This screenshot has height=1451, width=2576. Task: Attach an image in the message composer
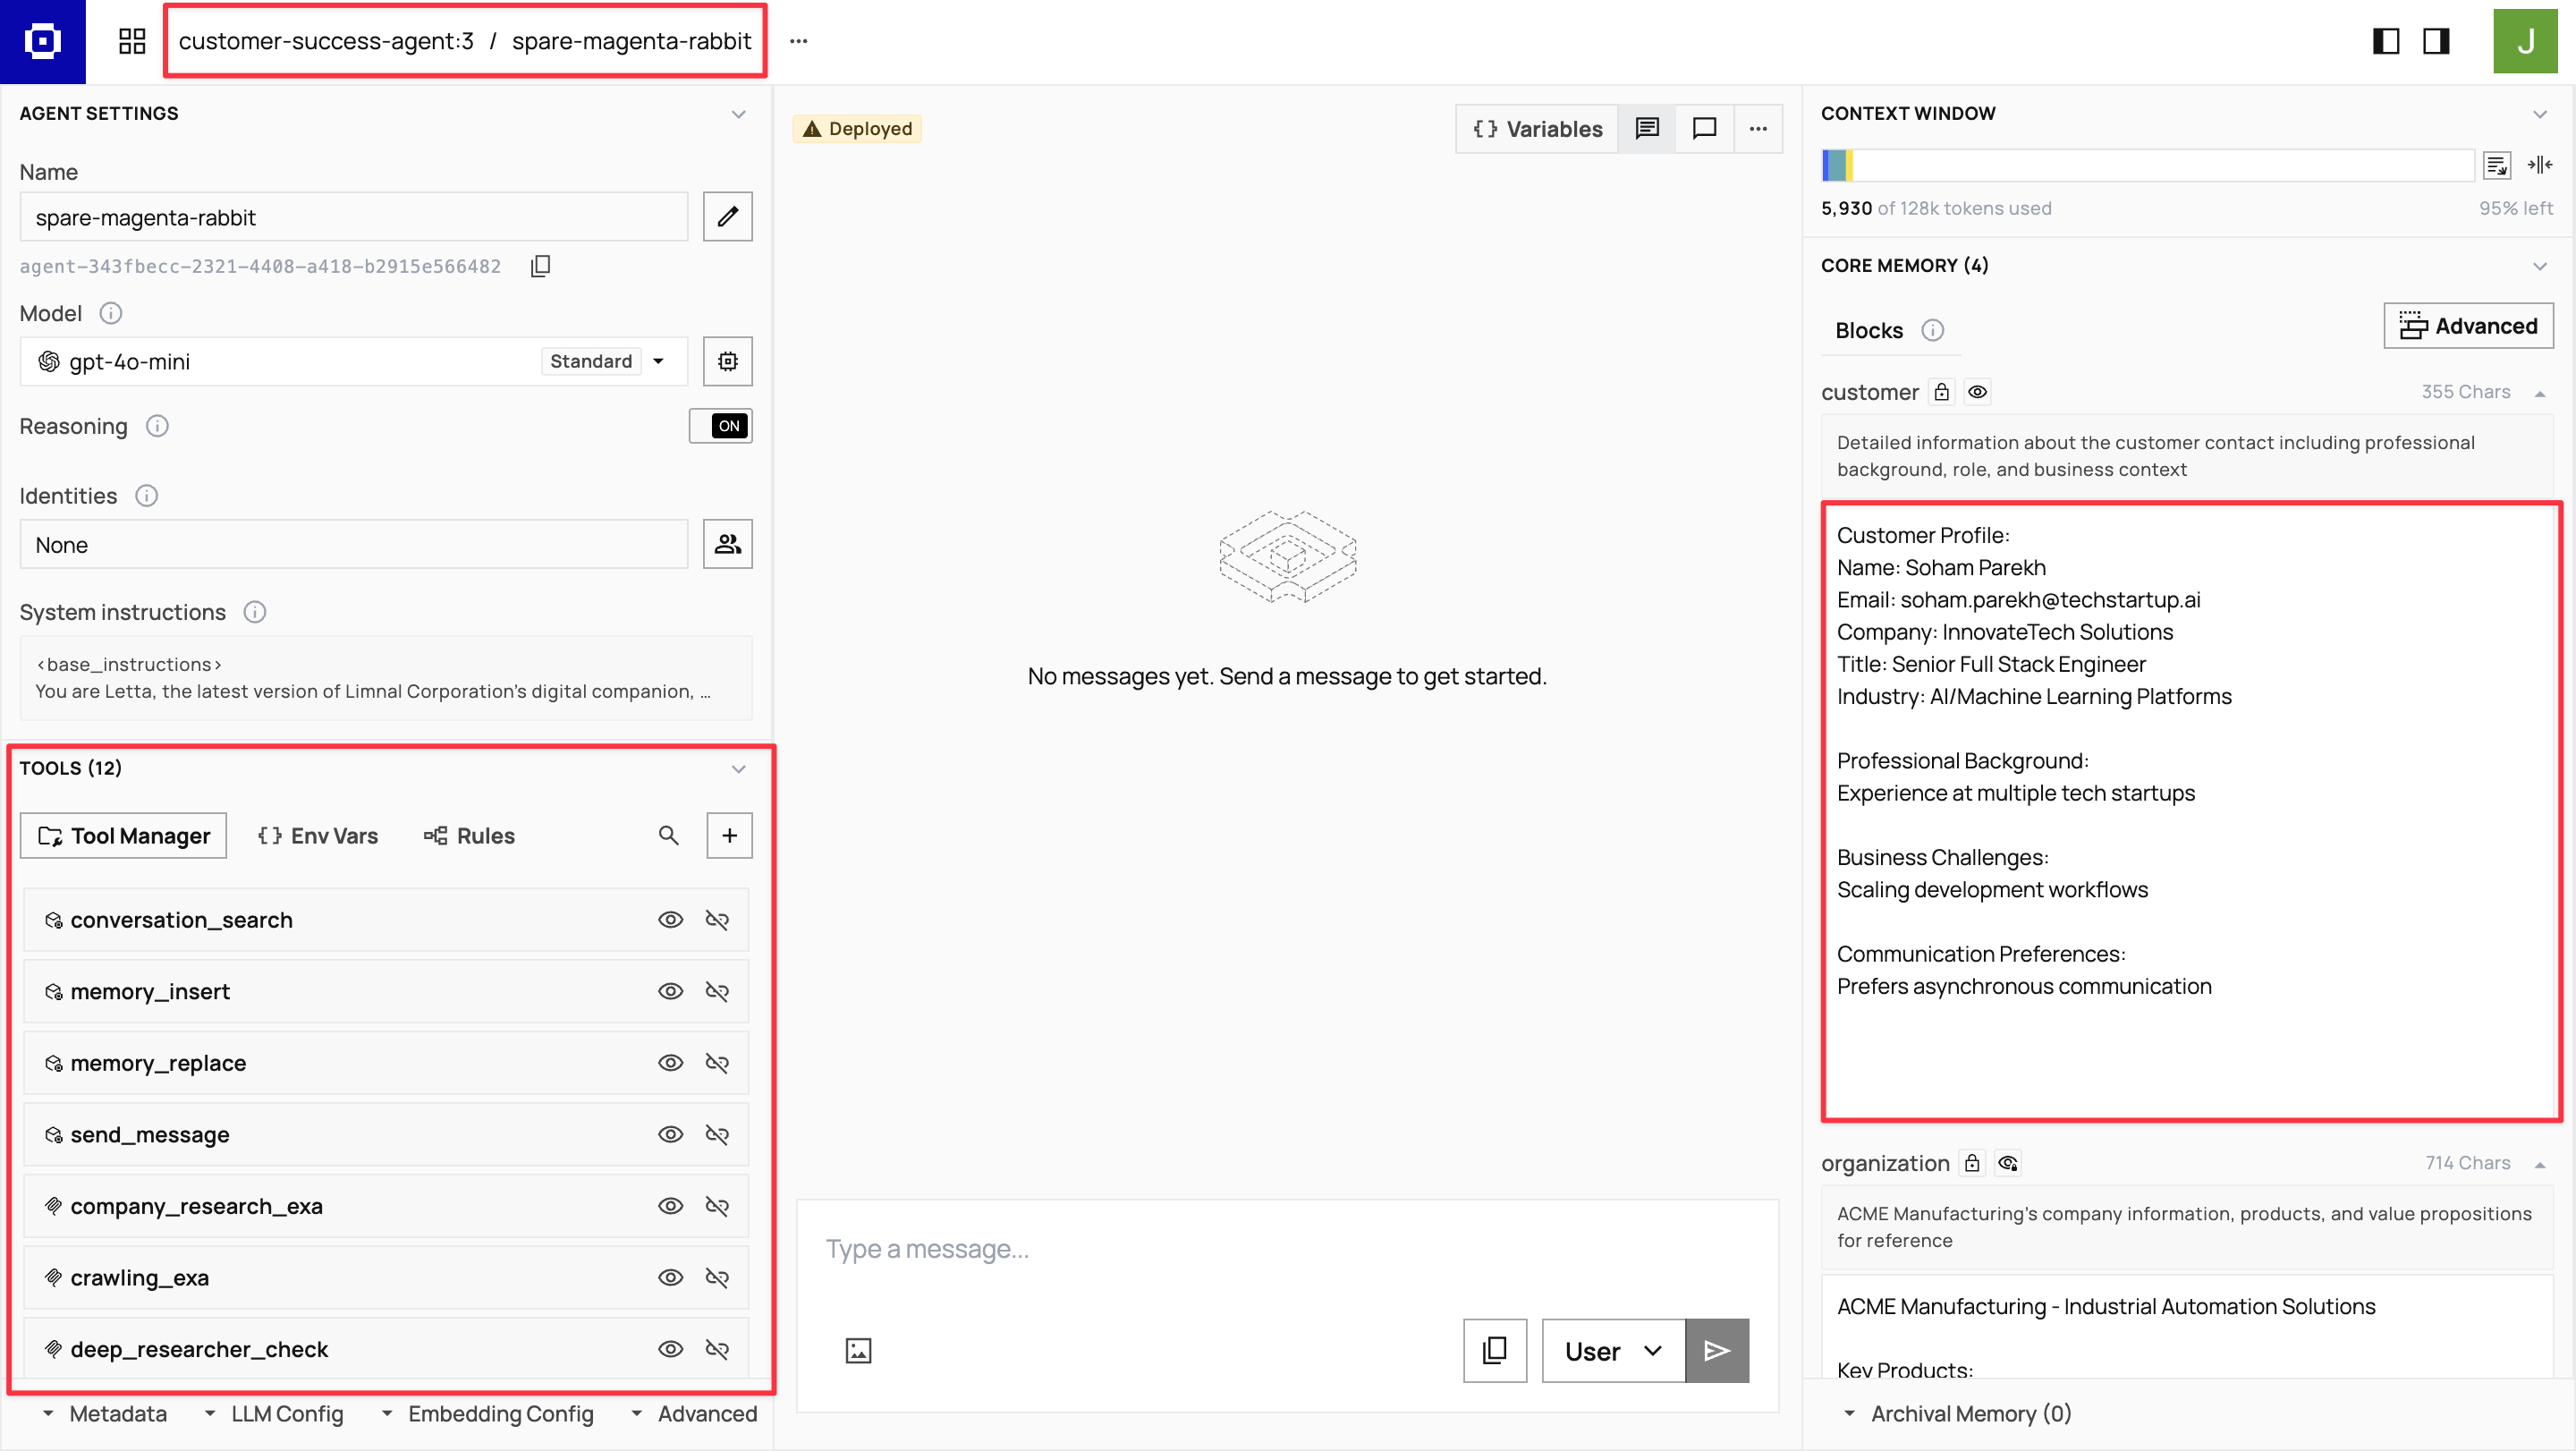pyautogui.click(x=858, y=1350)
